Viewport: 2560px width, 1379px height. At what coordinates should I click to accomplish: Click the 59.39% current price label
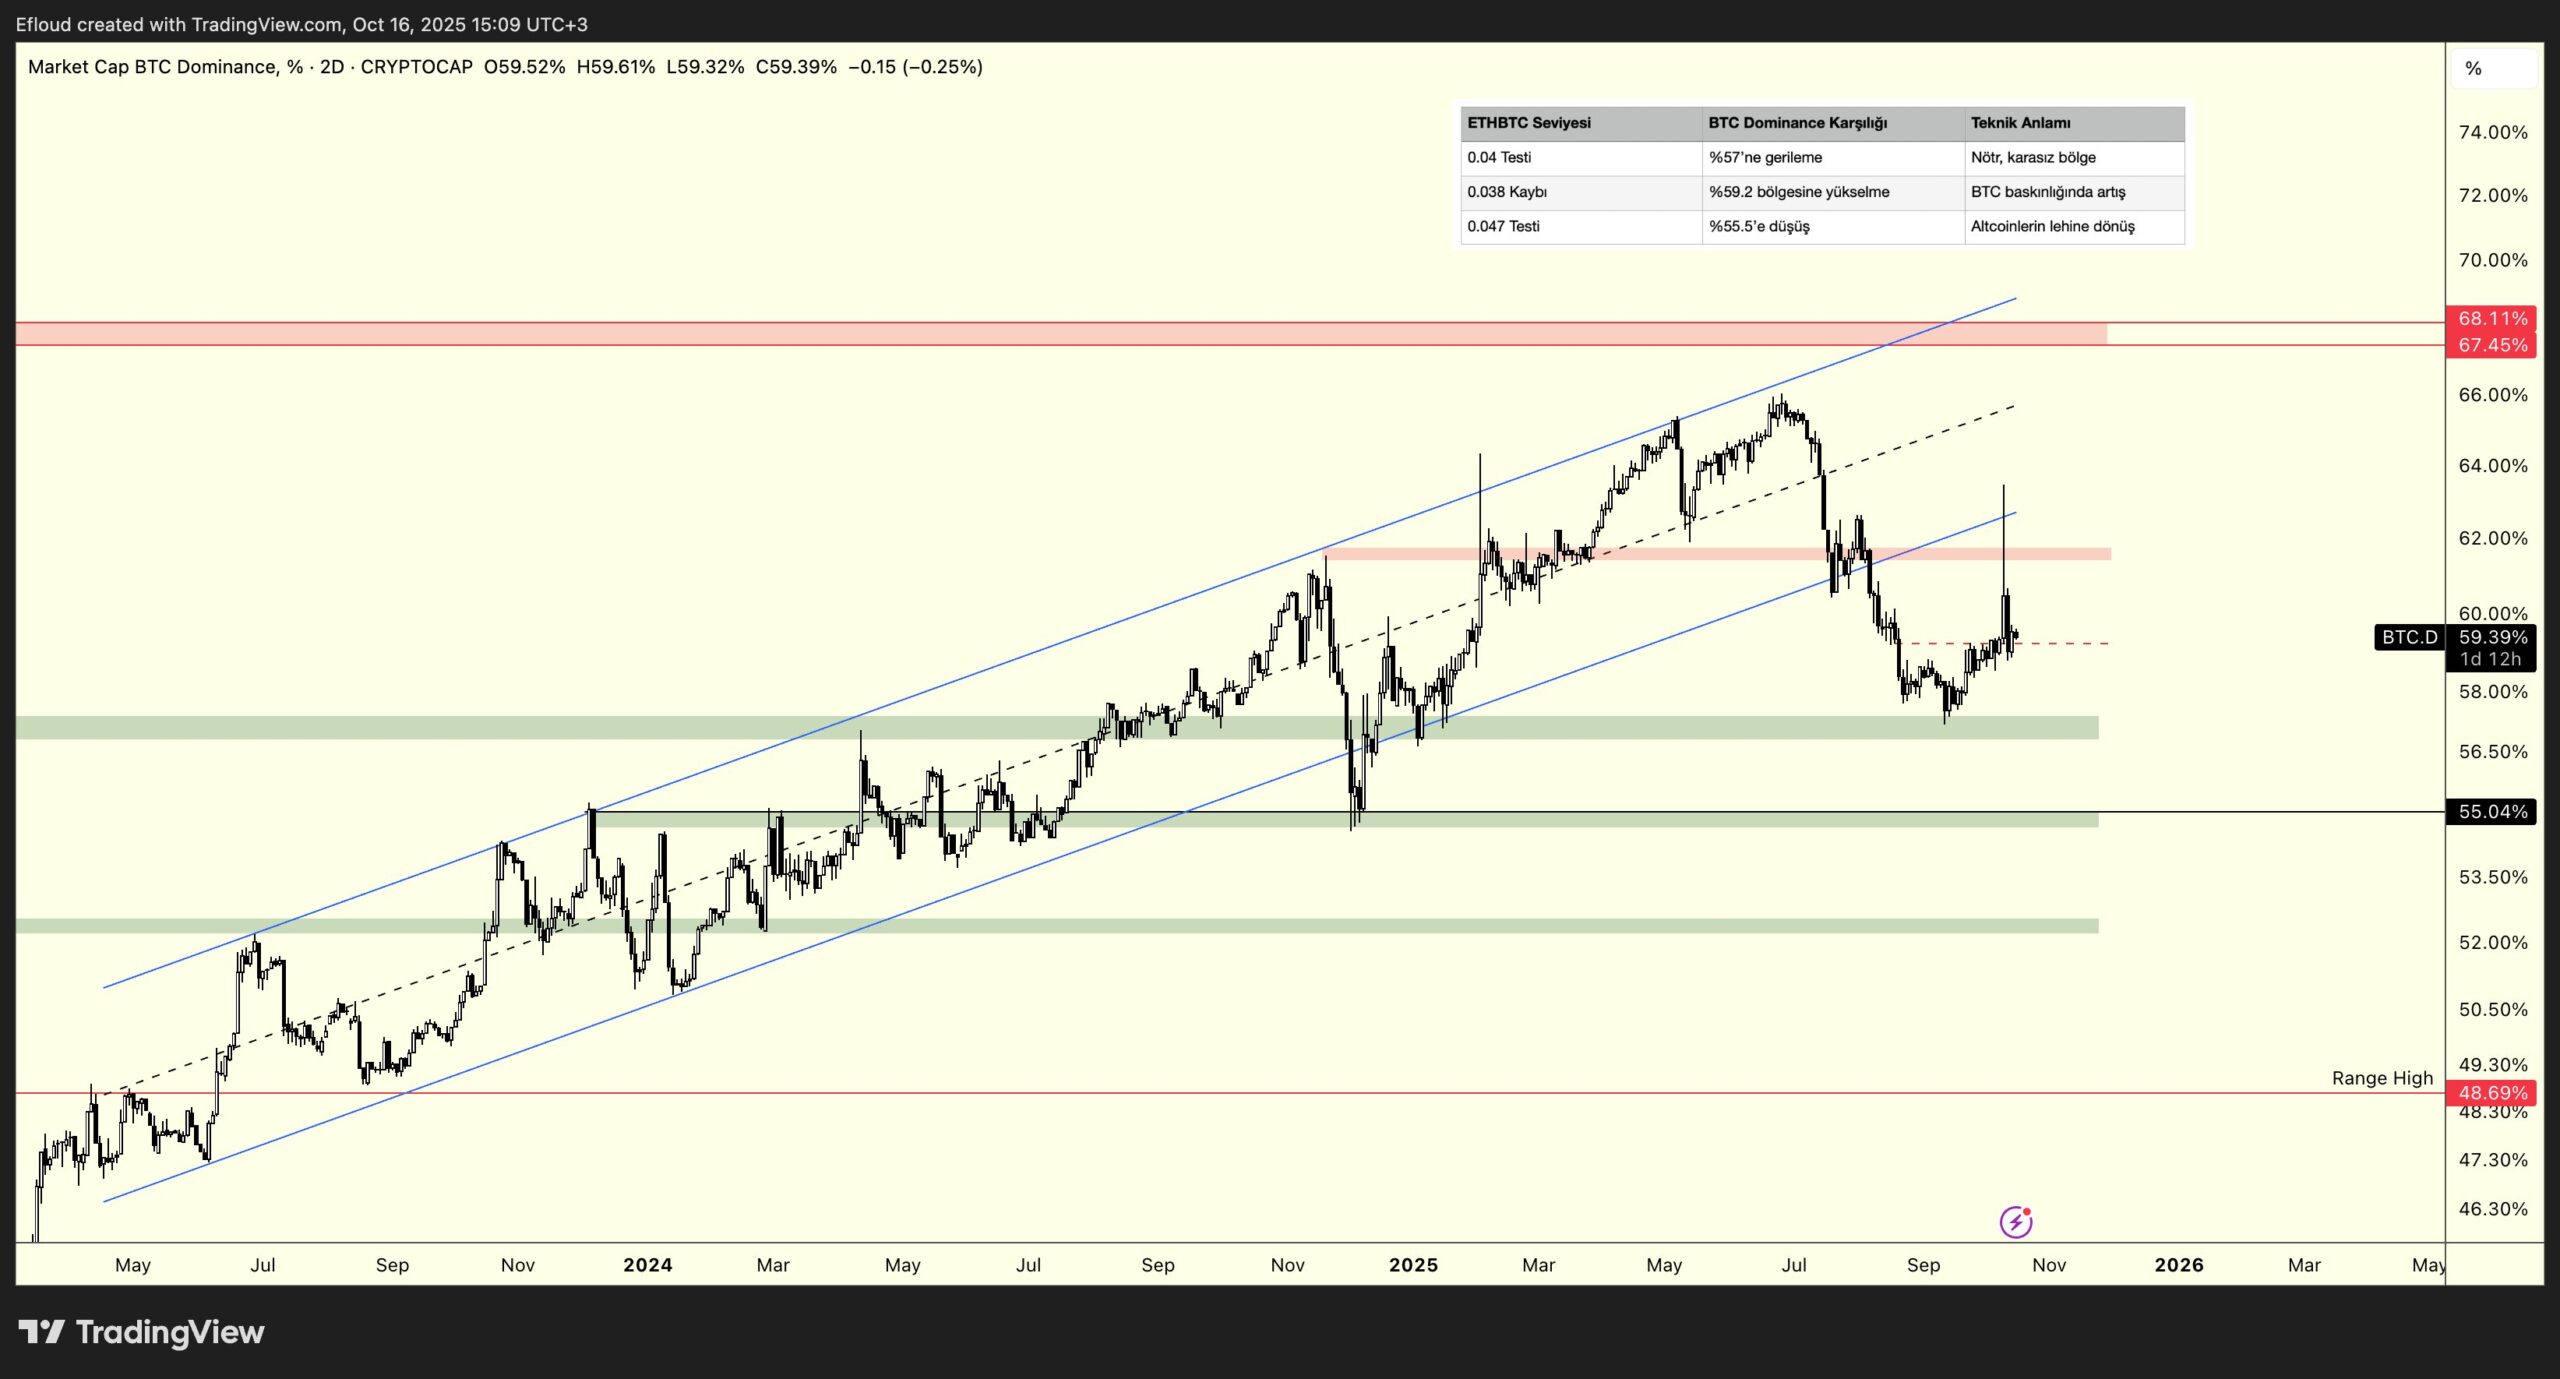[2492, 637]
